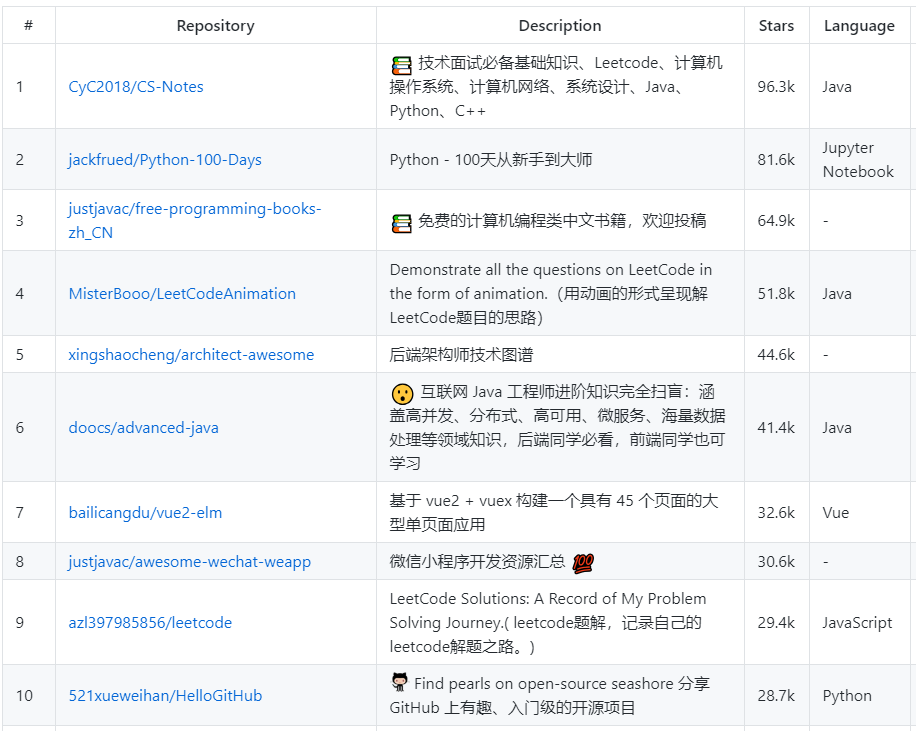
Task: Click the '基于 vue2 + vuex' description text
Action: click(554, 512)
